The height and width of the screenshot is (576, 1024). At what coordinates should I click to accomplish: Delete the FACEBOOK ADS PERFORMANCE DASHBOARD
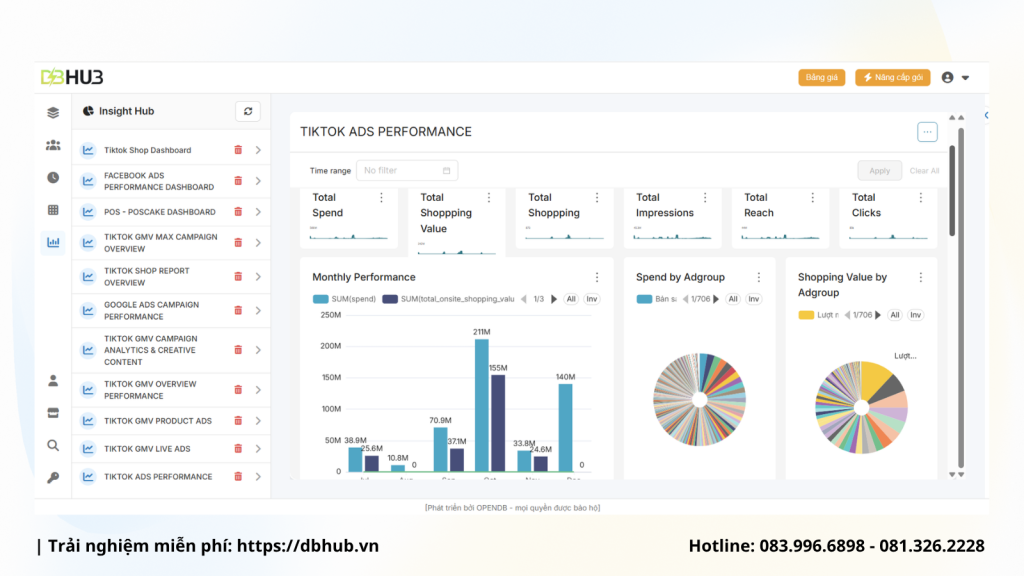click(x=237, y=181)
